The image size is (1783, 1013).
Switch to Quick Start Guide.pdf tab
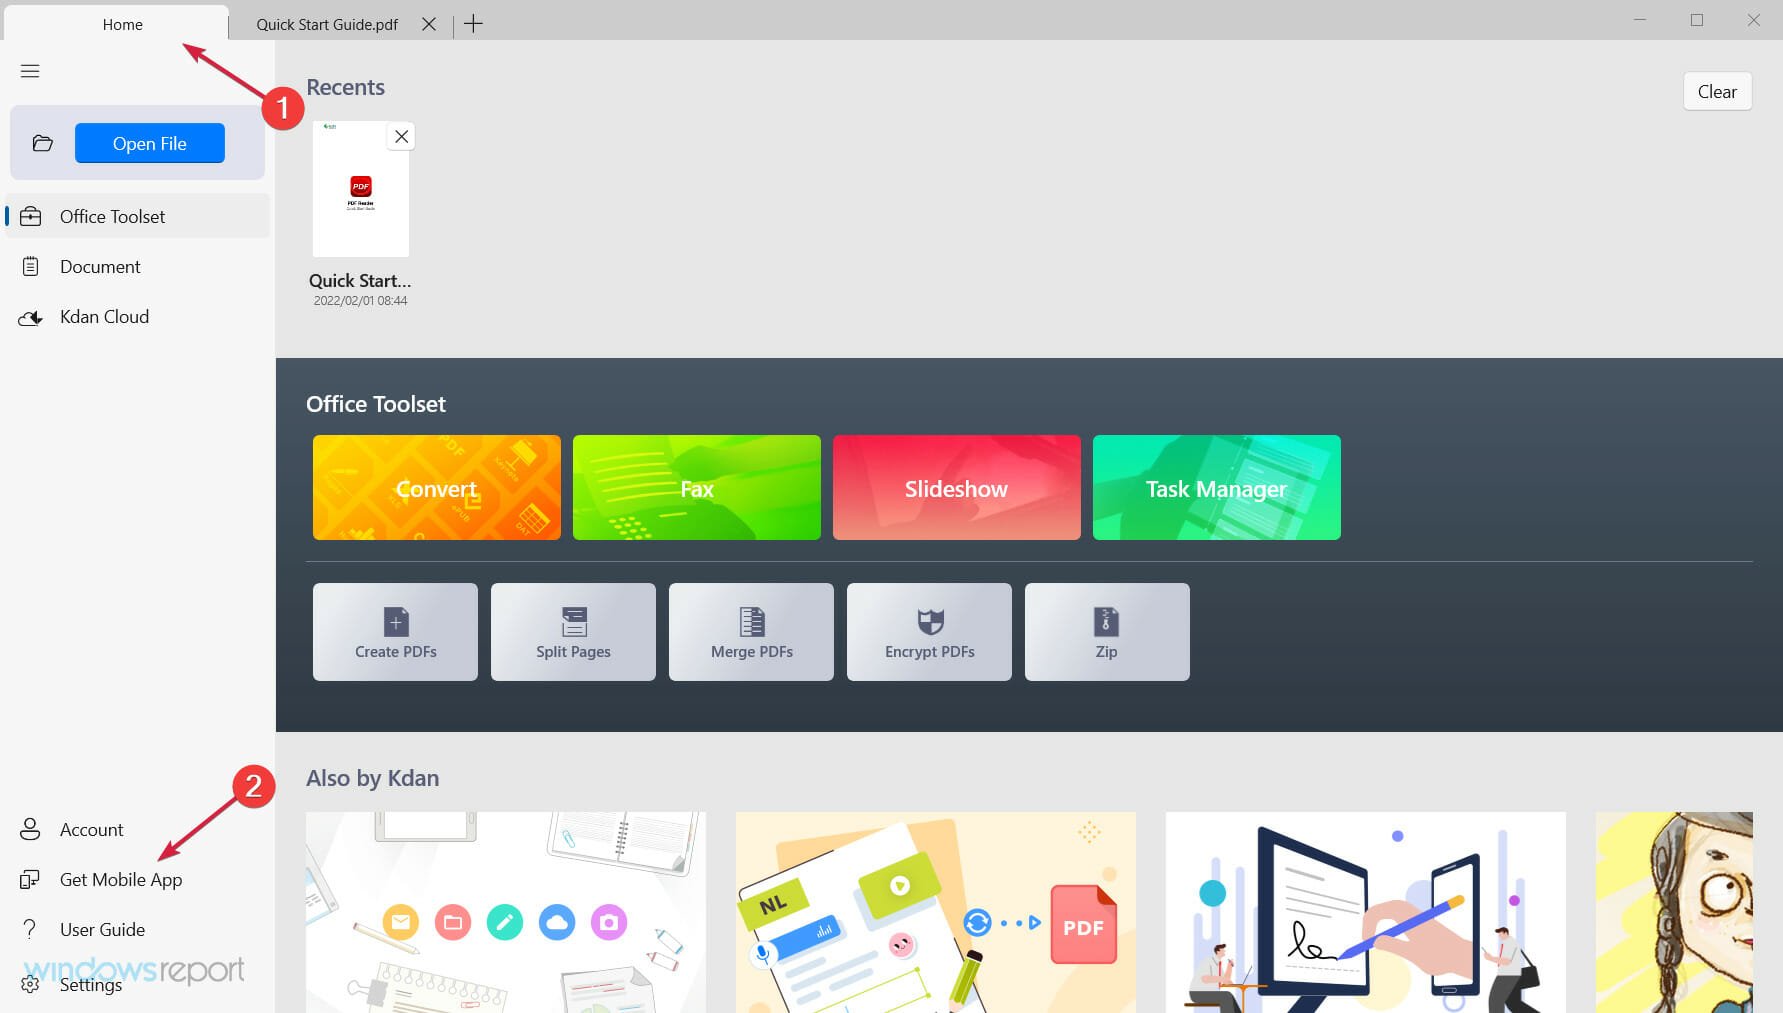tap(327, 24)
